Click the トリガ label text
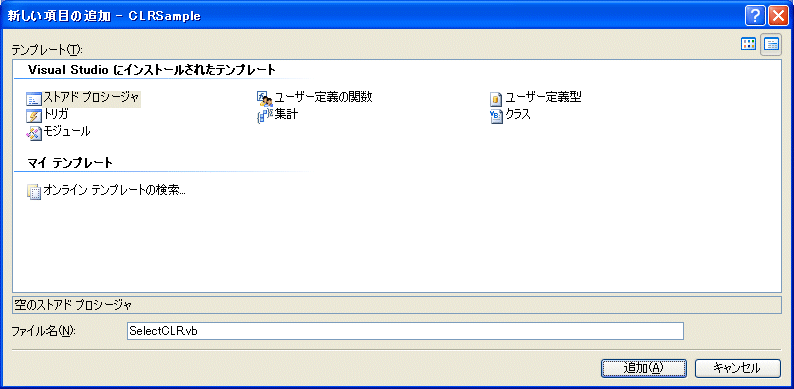This screenshot has width=794, height=389. click(56, 114)
